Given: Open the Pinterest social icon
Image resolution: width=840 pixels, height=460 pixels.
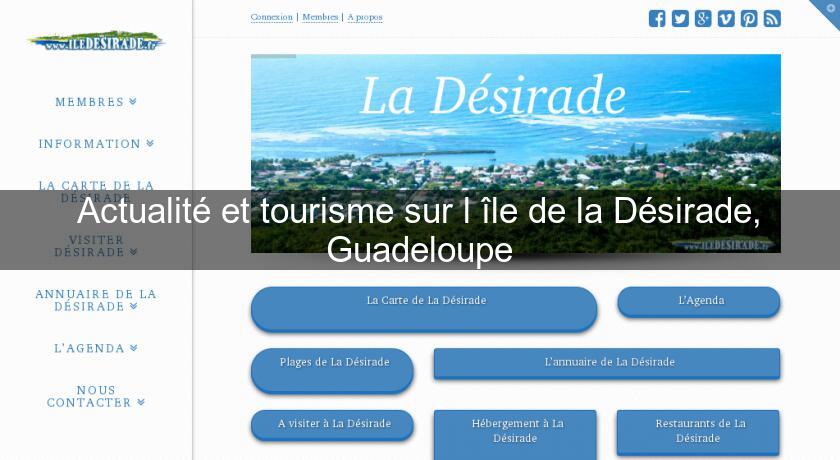Looking at the screenshot, I should [x=749, y=19].
